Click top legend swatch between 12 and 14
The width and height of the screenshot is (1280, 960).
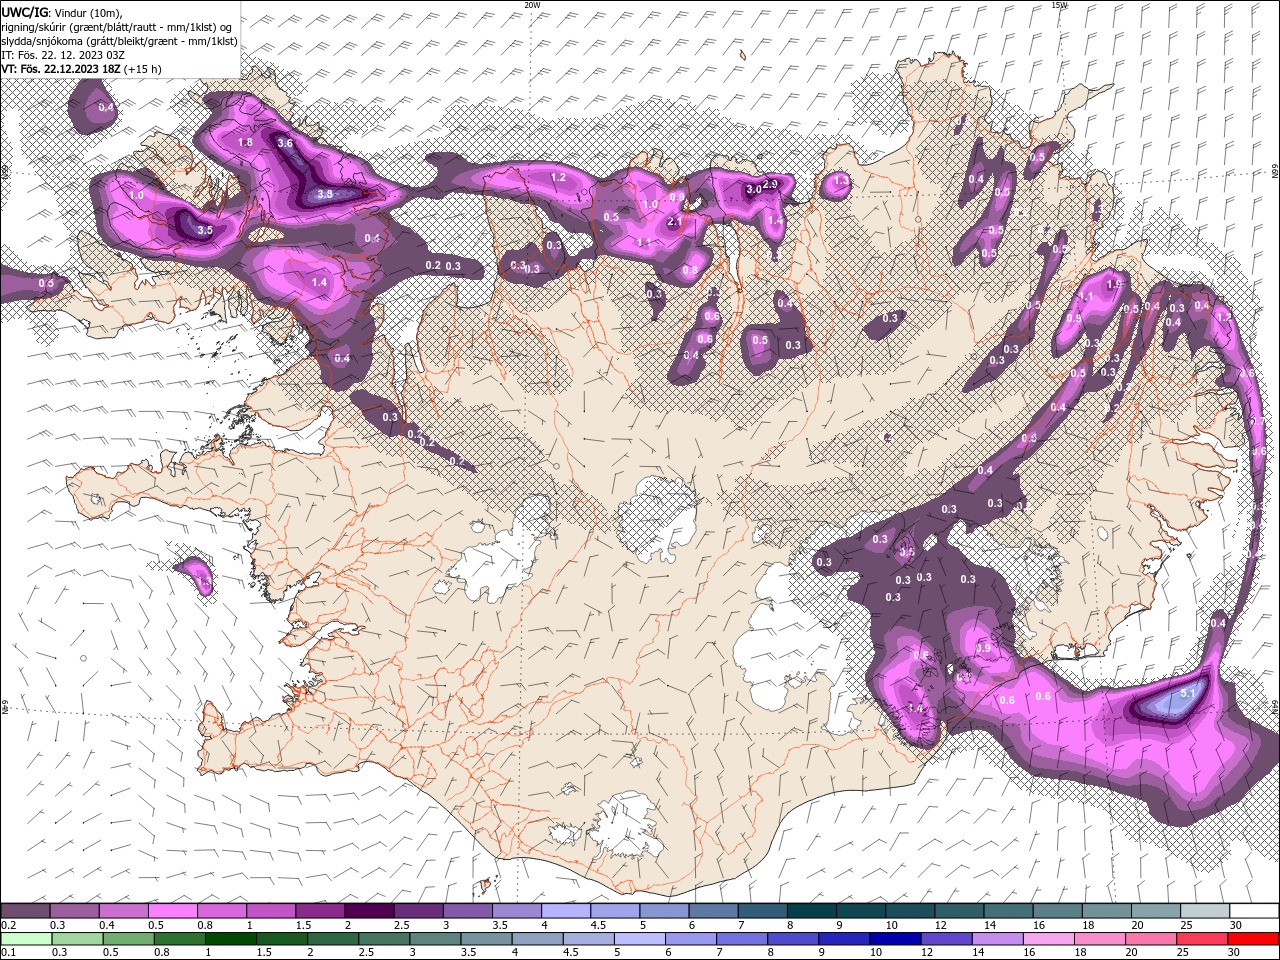click(x=959, y=911)
